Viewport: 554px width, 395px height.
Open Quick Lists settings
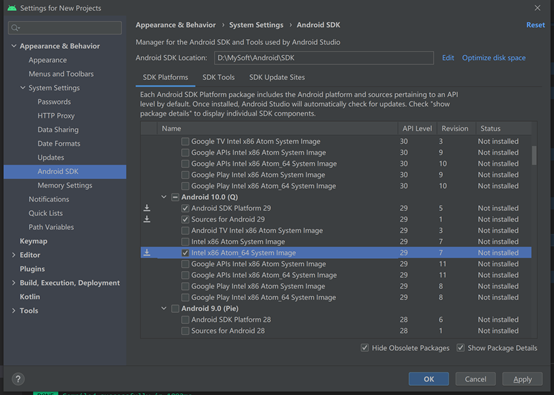pyautogui.click(x=46, y=213)
